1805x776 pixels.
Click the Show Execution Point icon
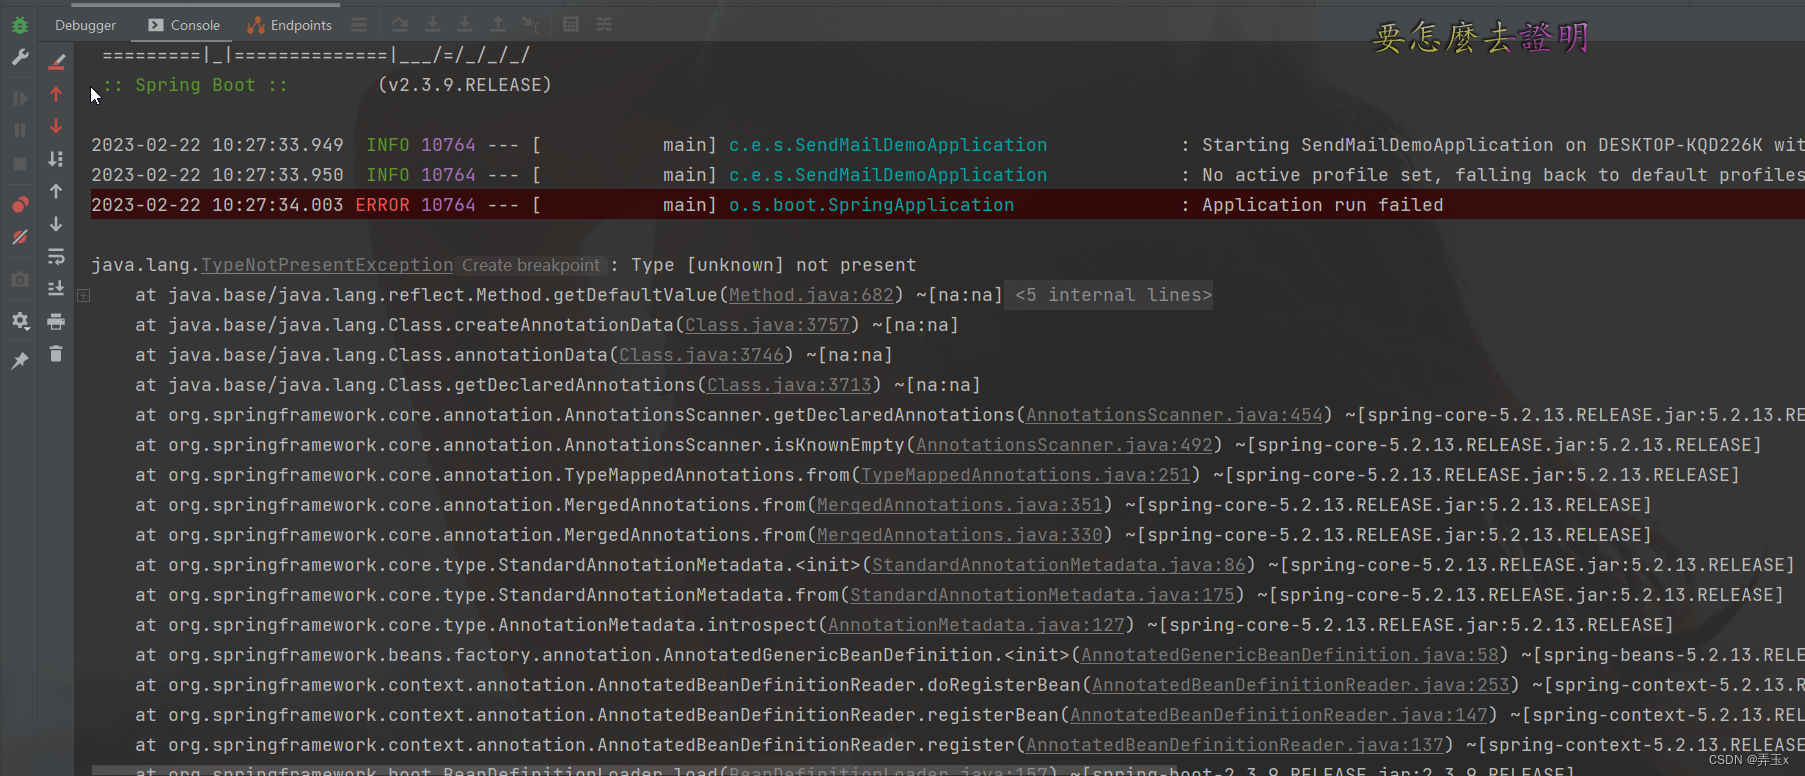click(359, 24)
